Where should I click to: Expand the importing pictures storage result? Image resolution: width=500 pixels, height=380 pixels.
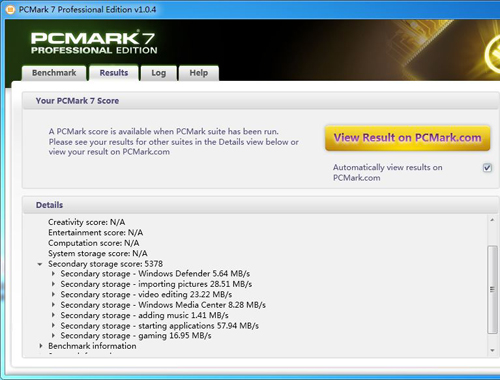pos(53,284)
